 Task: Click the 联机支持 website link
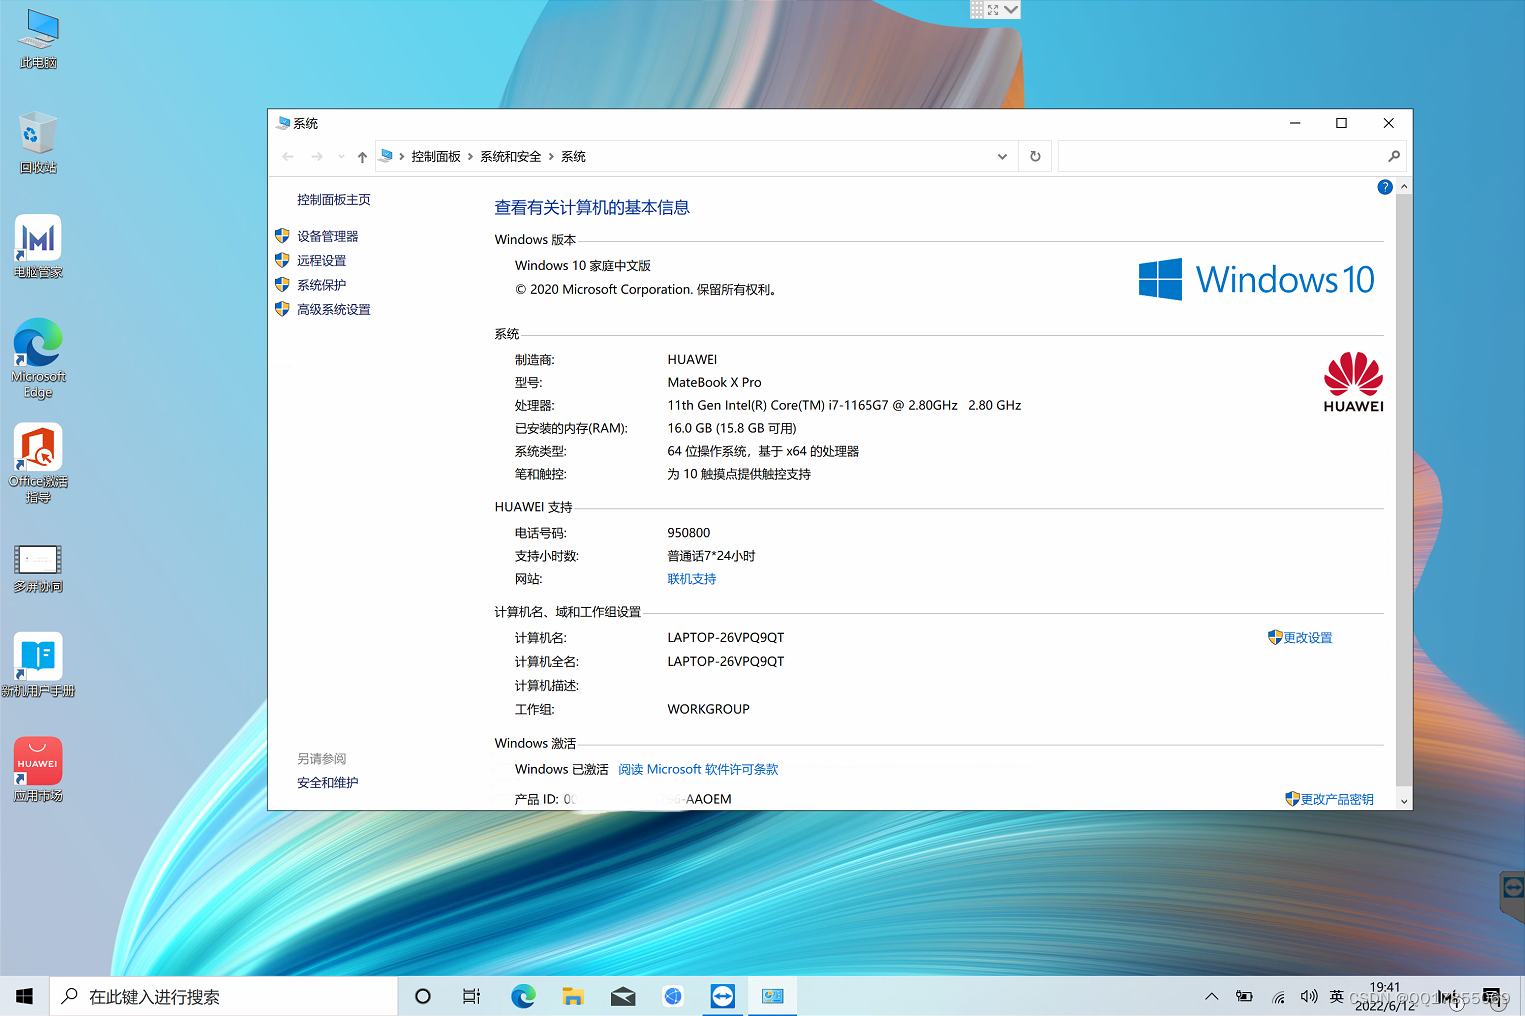point(692,579)
